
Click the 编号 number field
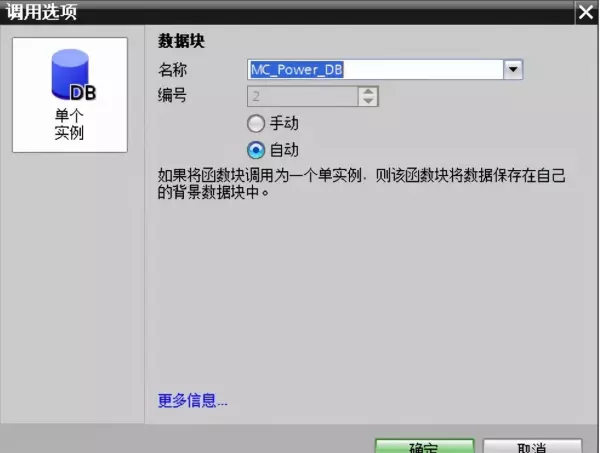[303, 96]
